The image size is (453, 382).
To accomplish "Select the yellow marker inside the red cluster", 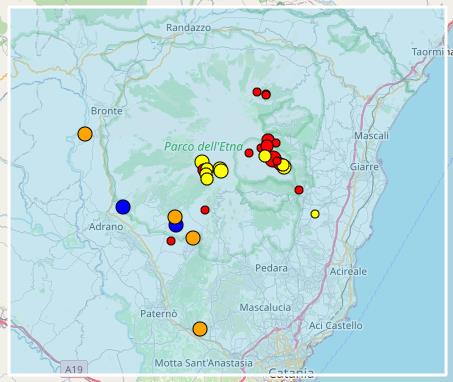I will click(265, 156).
